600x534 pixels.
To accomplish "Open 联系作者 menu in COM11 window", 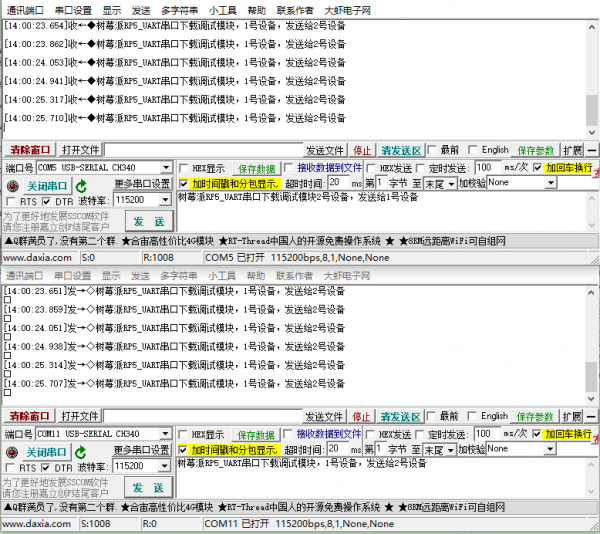I will point(295,276).
